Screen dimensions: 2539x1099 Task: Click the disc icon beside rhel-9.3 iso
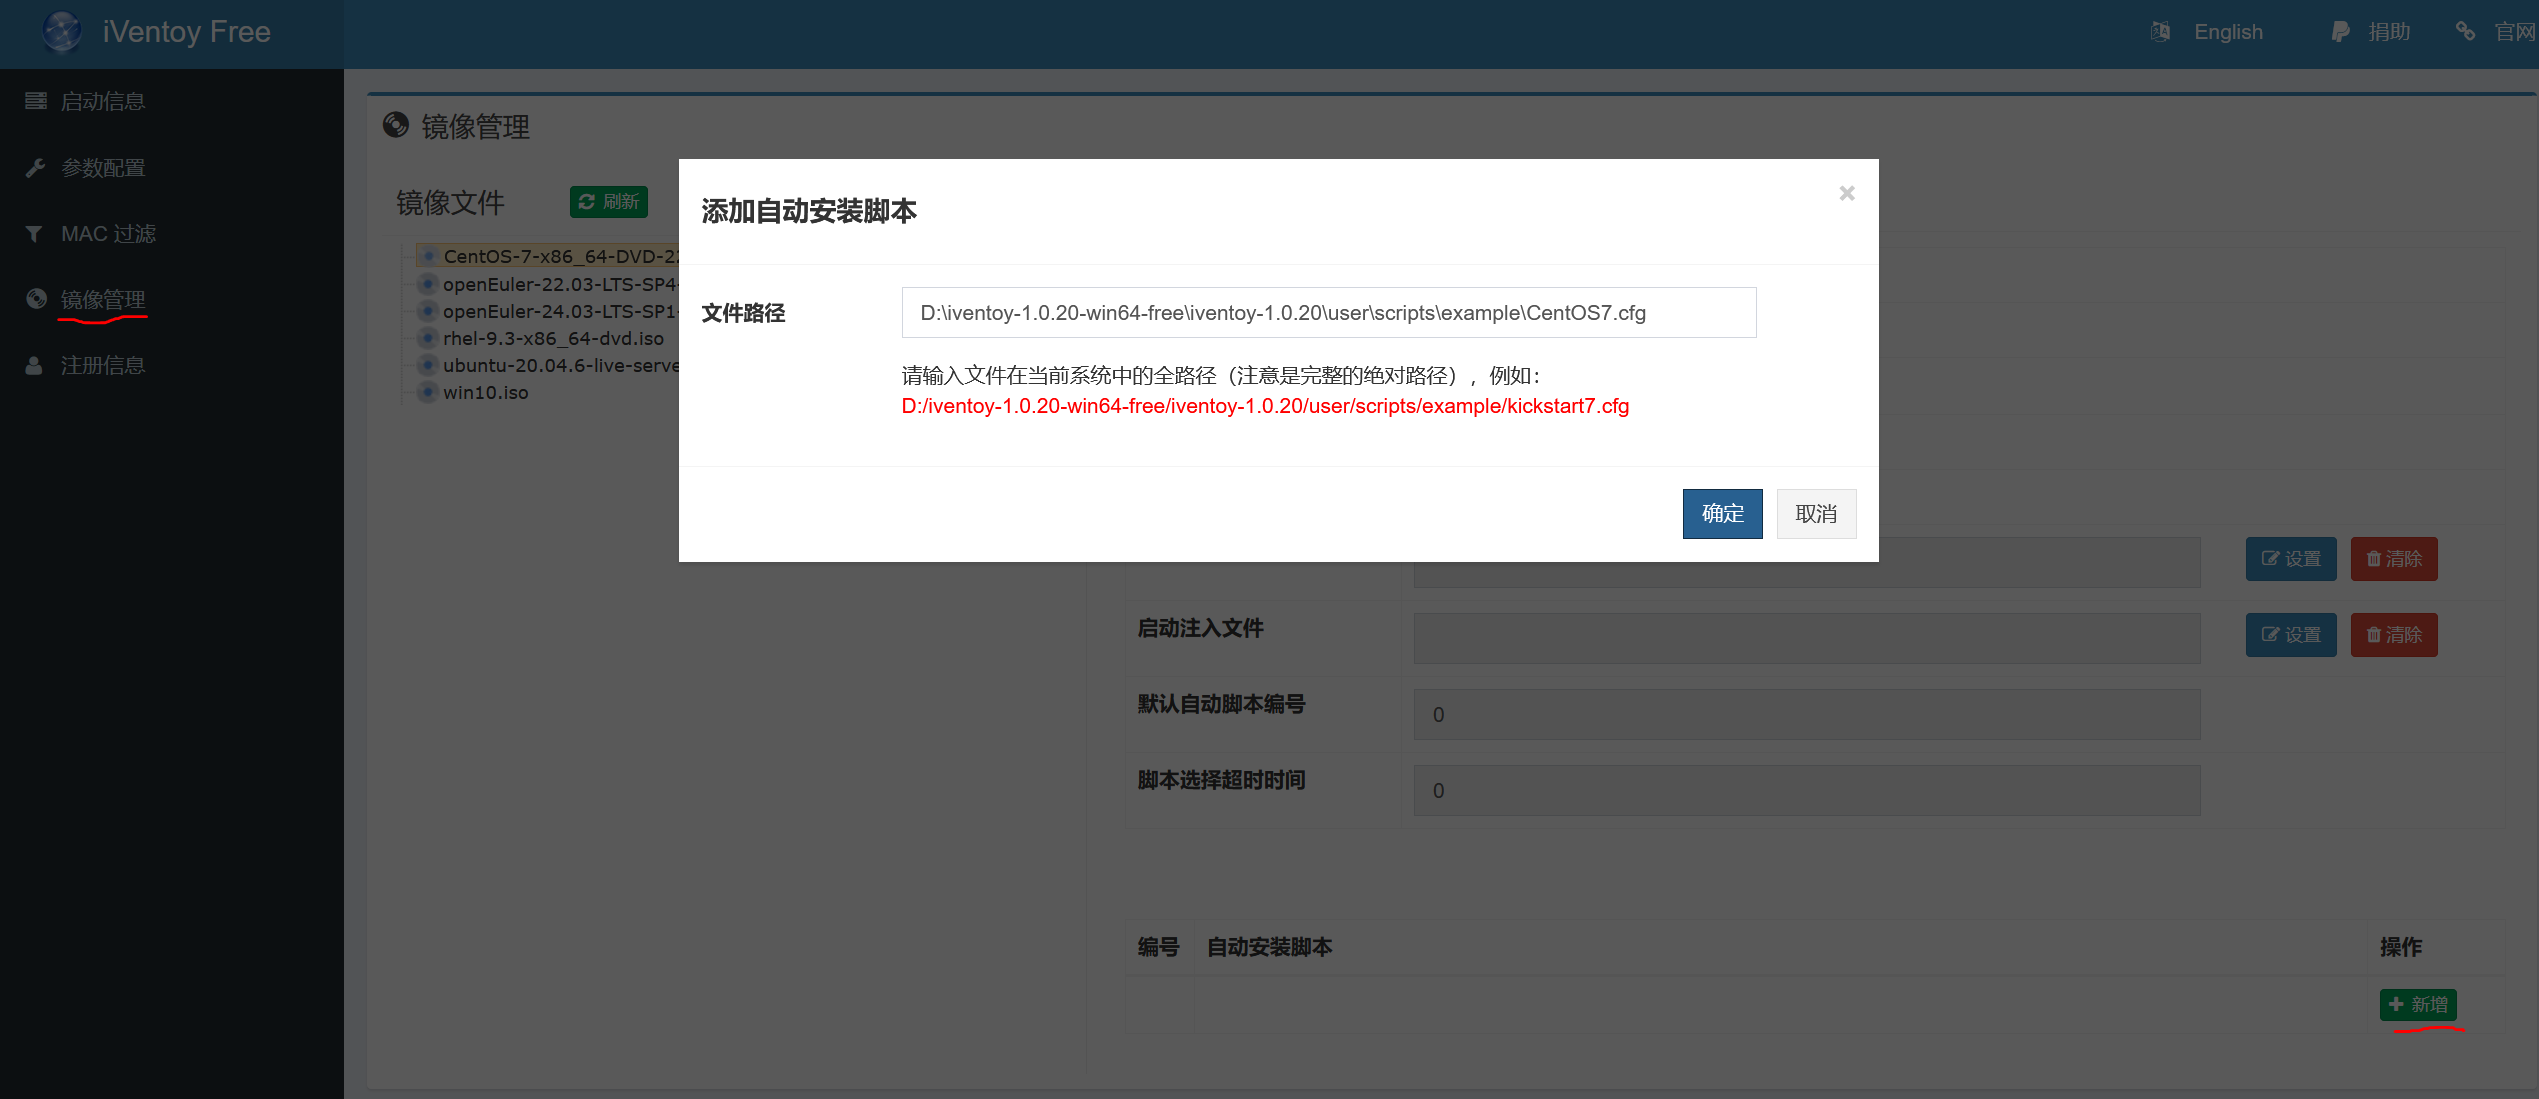(428, 338)
